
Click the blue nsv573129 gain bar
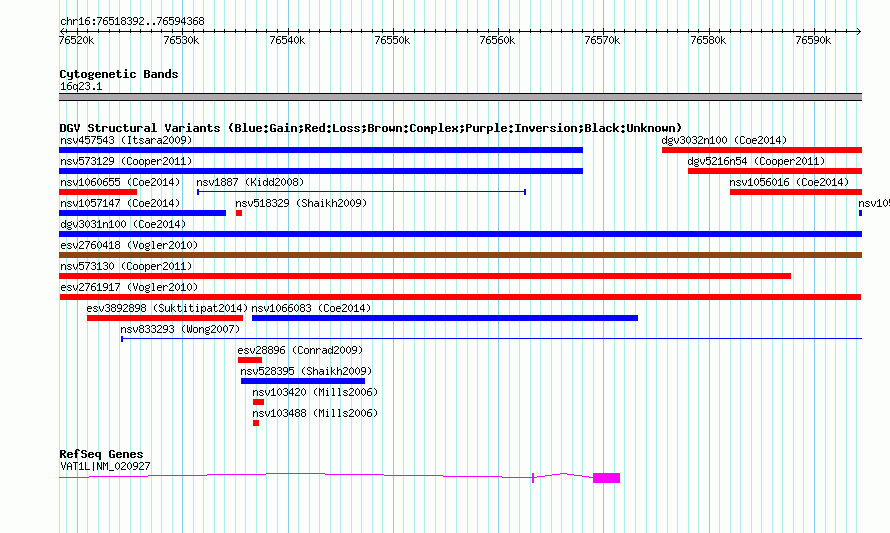[x=321, y=171]
